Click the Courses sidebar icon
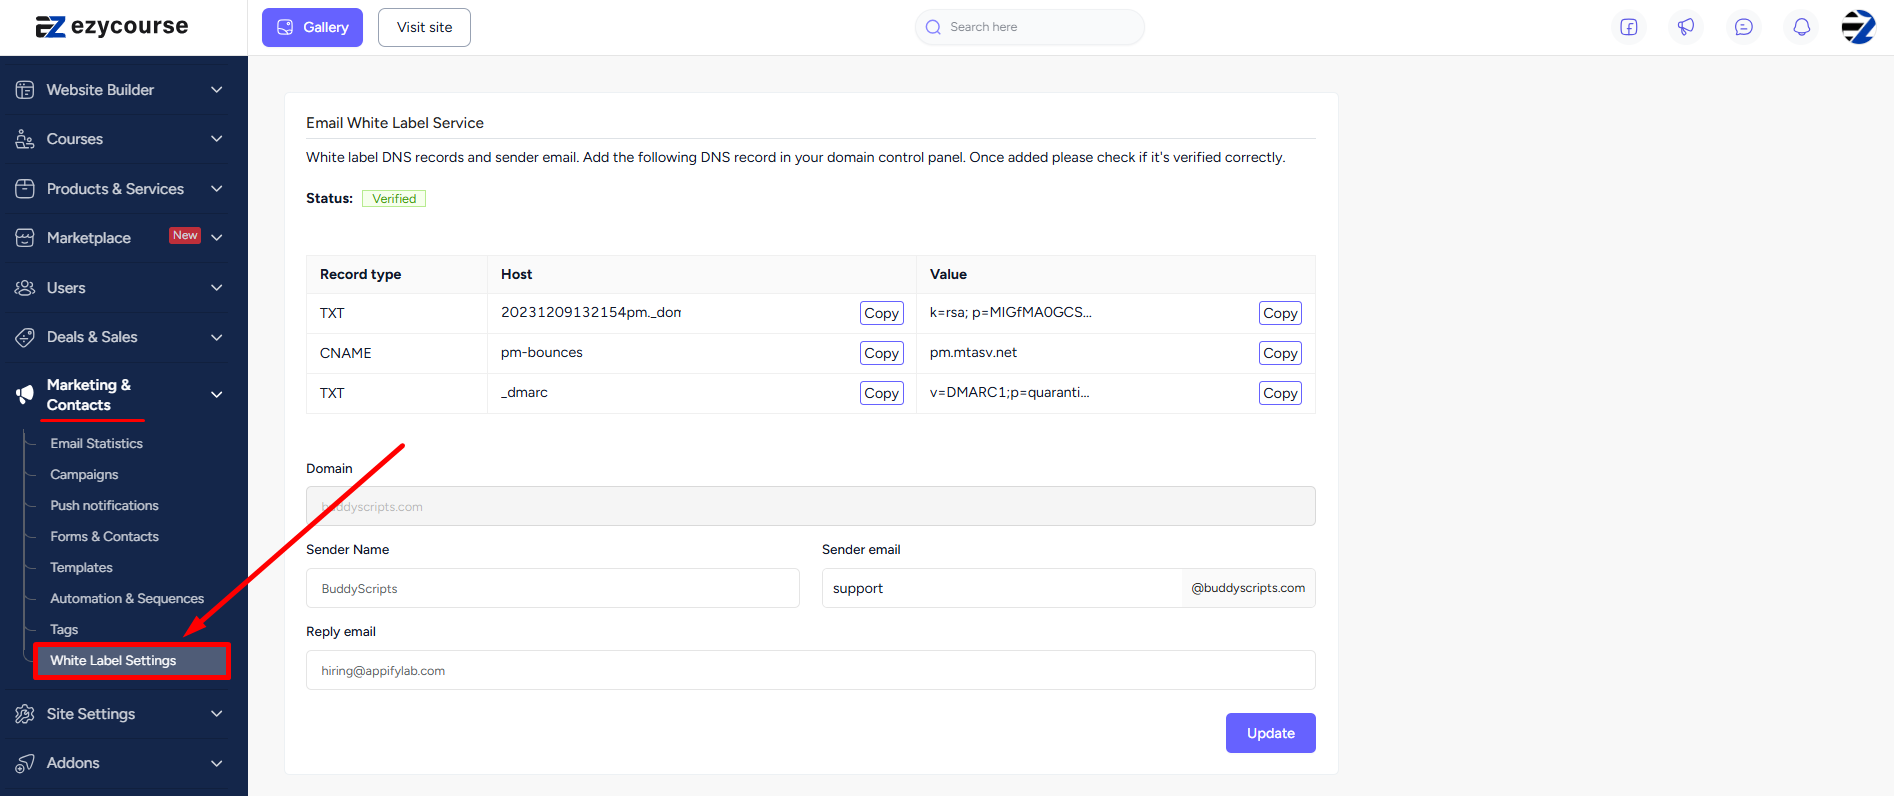The width and height of the screenshot is (1894, 796). (25, 139)
